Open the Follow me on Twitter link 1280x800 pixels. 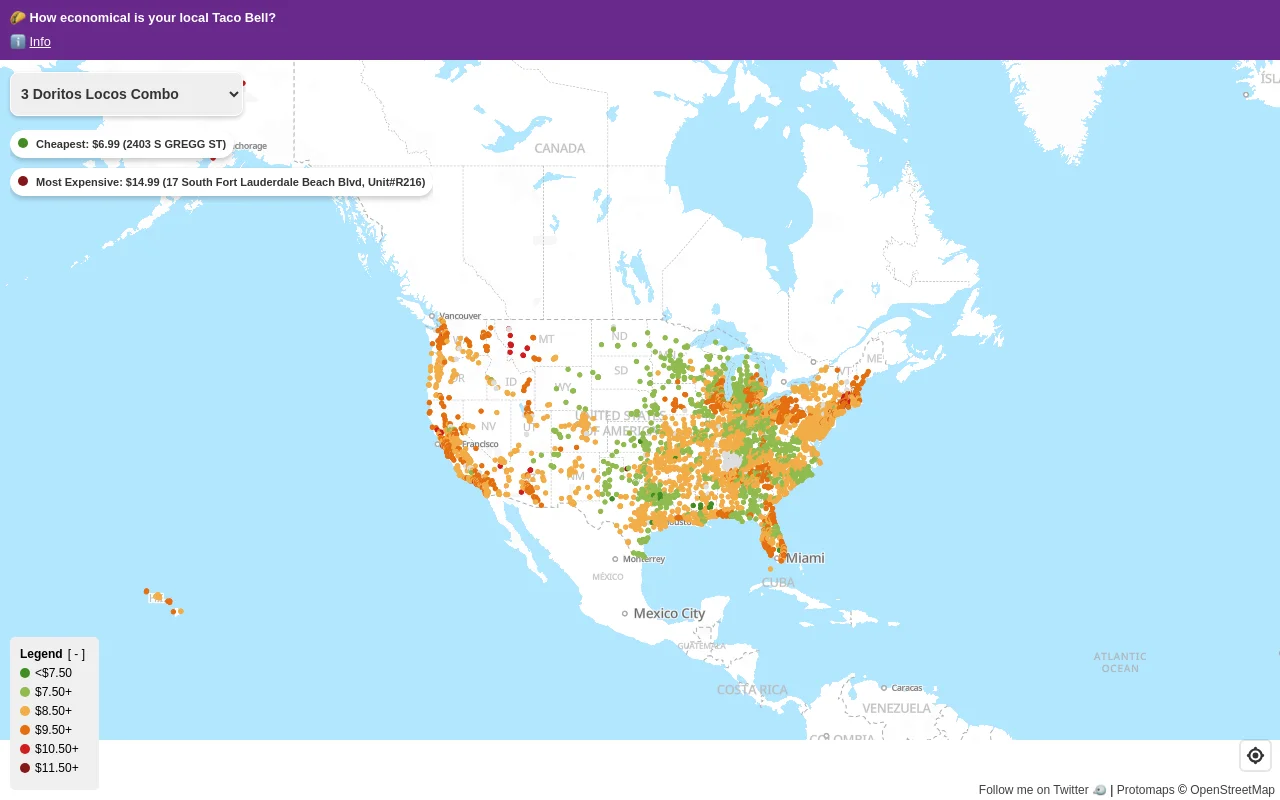click(x=1043, y=790)
